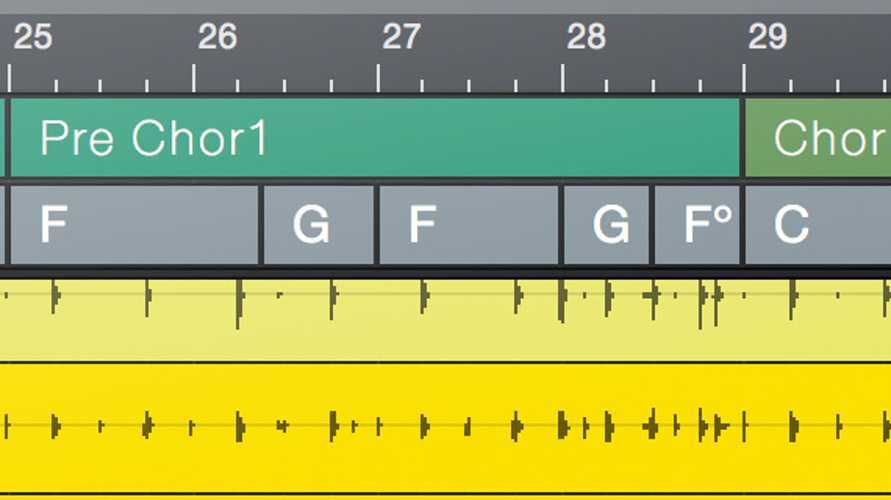891x500 pixels.
Task: Select the Pre Chor1 arranger section
Action: click(x=375, y=138)
